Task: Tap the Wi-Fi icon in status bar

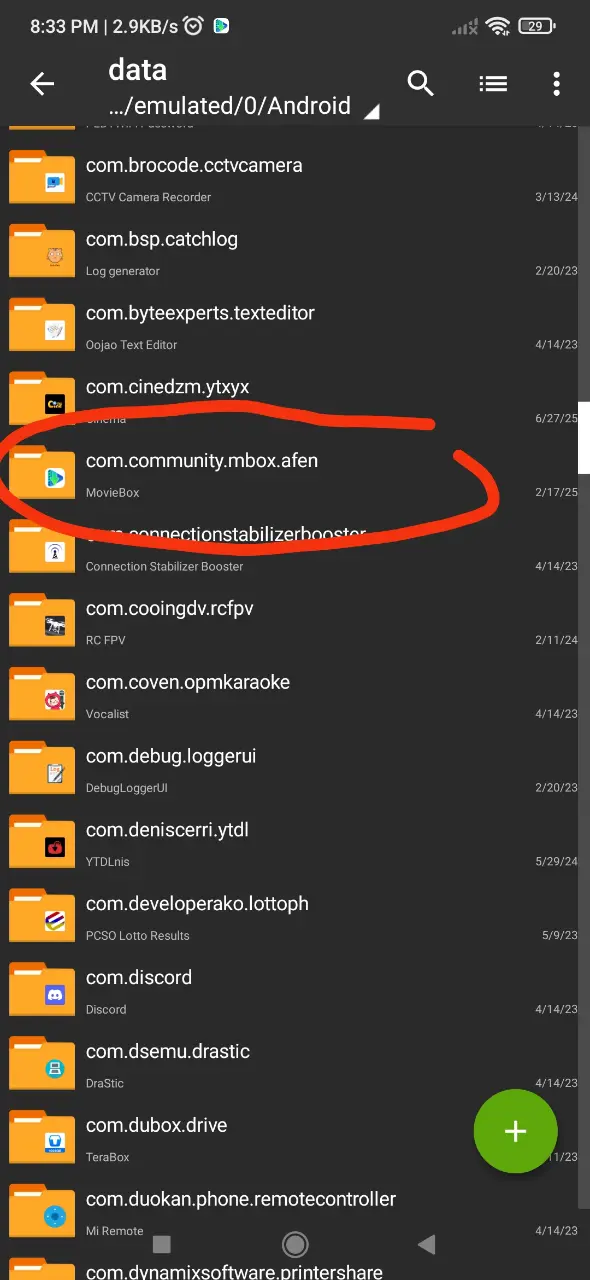Action: click(499, 27)
